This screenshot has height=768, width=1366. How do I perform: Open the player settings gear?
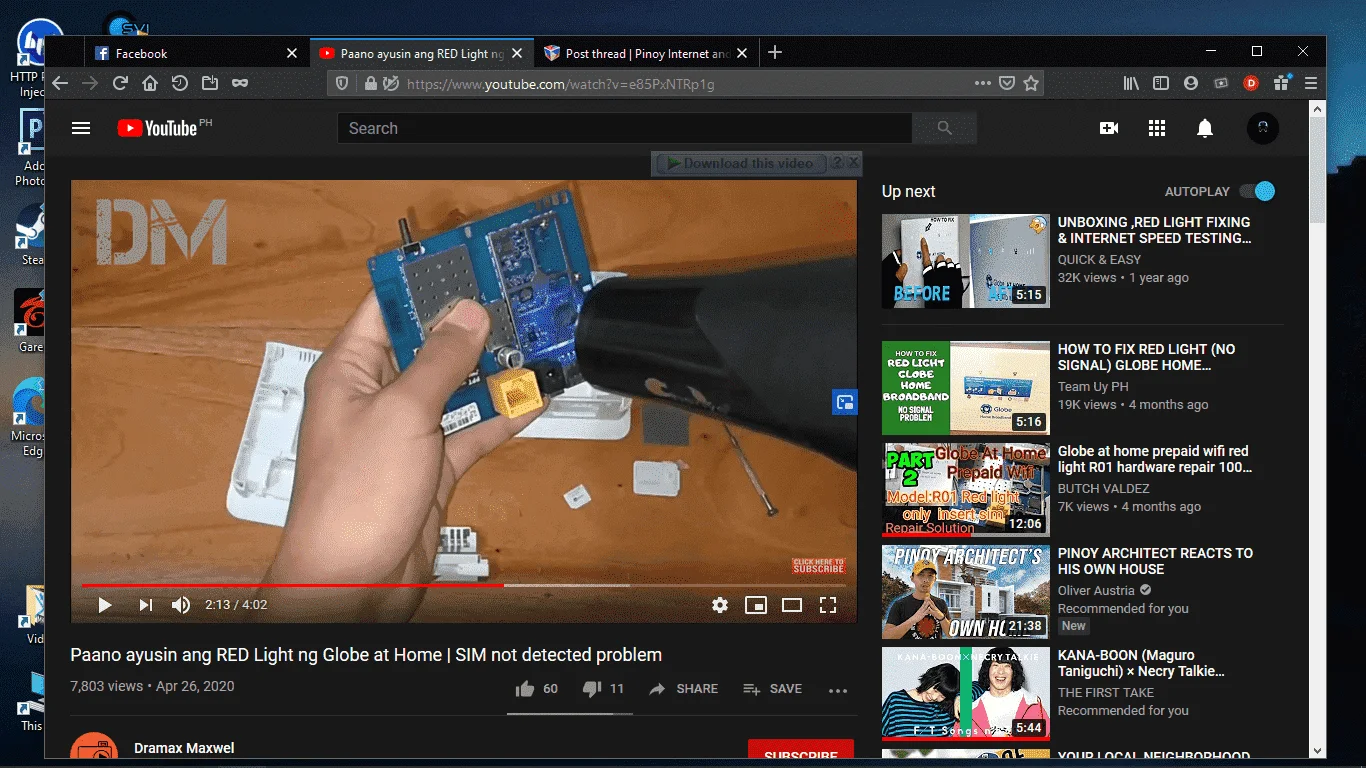coord(720,605)
